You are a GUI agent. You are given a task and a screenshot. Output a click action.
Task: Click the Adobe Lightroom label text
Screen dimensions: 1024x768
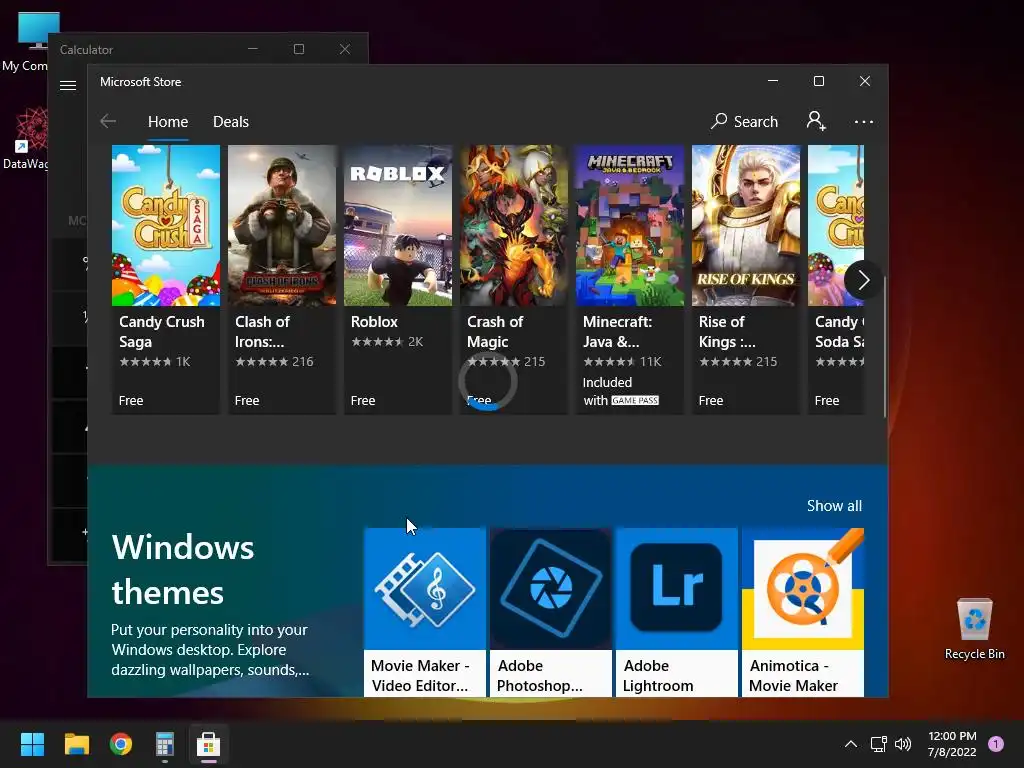[x=658, y=676]
